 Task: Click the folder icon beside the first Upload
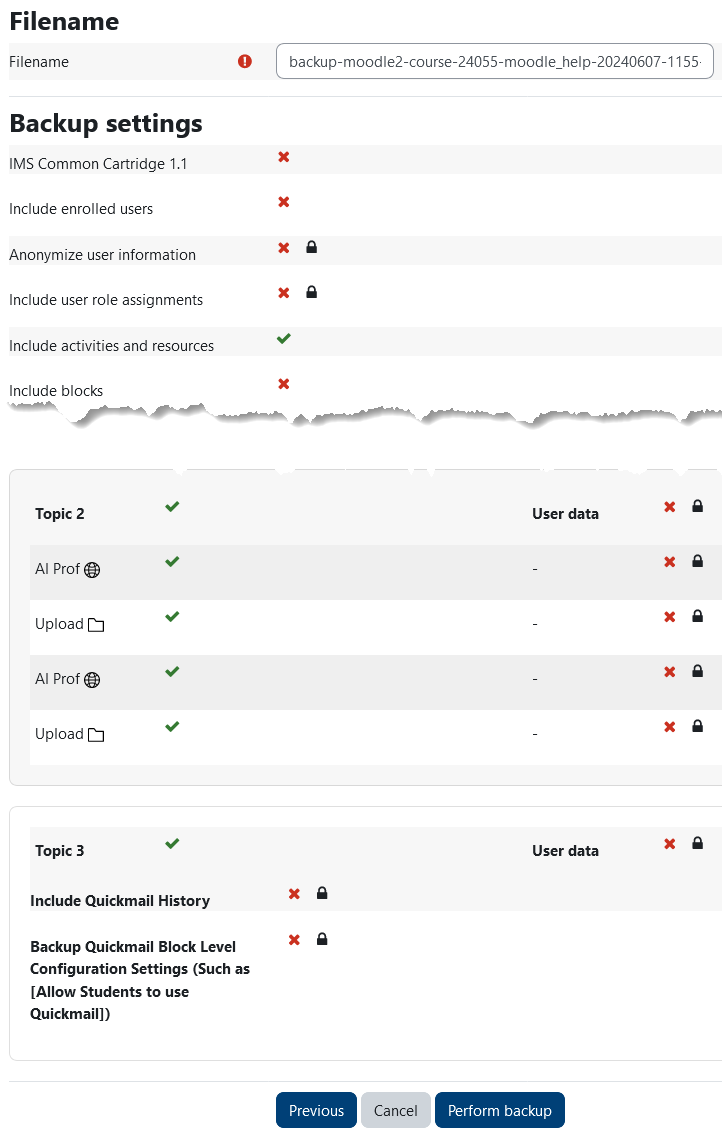(x=96, y=625)
